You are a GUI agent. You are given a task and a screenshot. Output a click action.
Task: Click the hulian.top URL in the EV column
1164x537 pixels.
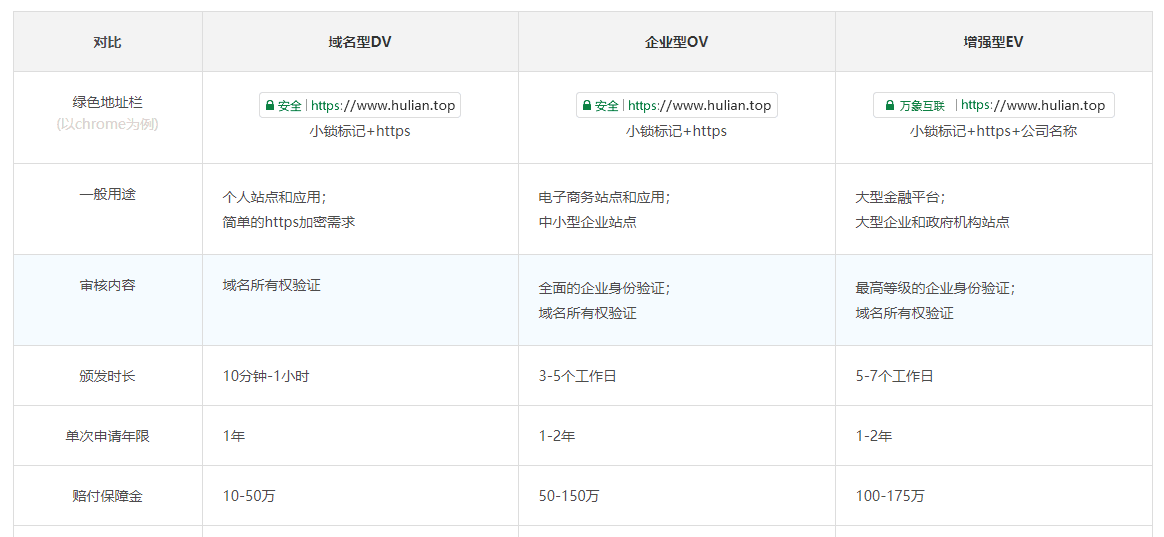point(1033,105)
